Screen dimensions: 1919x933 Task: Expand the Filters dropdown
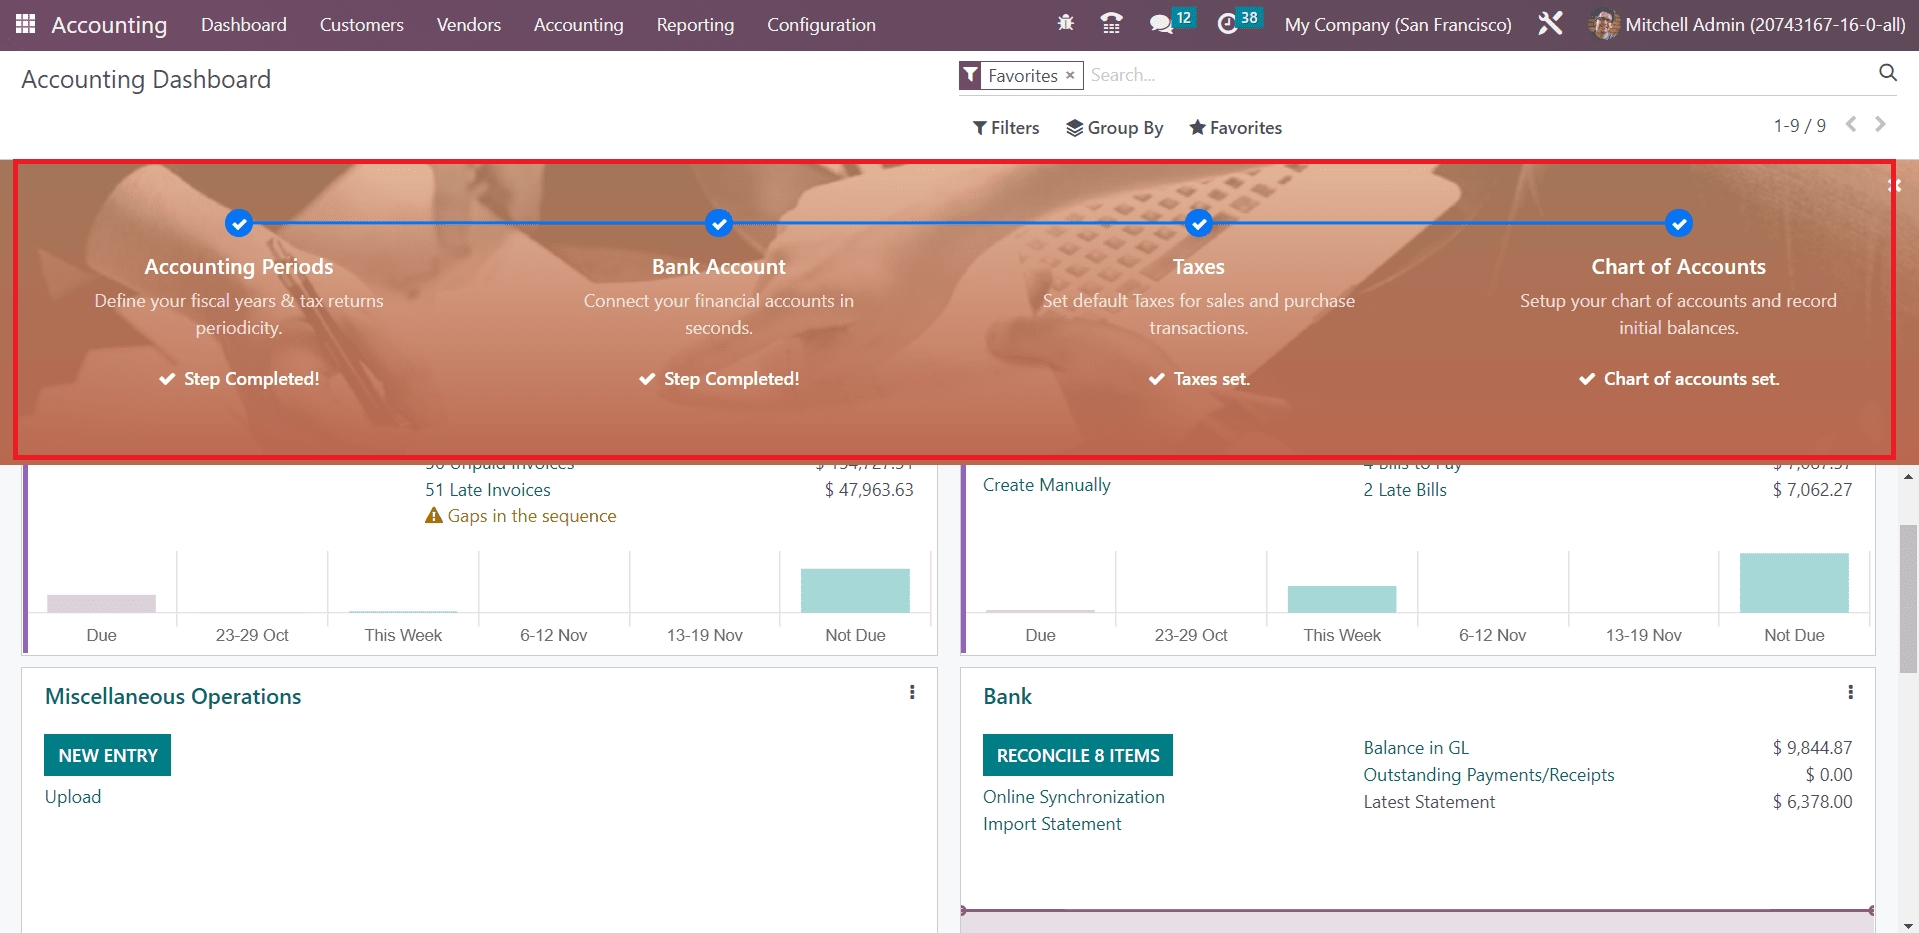click(x=1006, y=128)
